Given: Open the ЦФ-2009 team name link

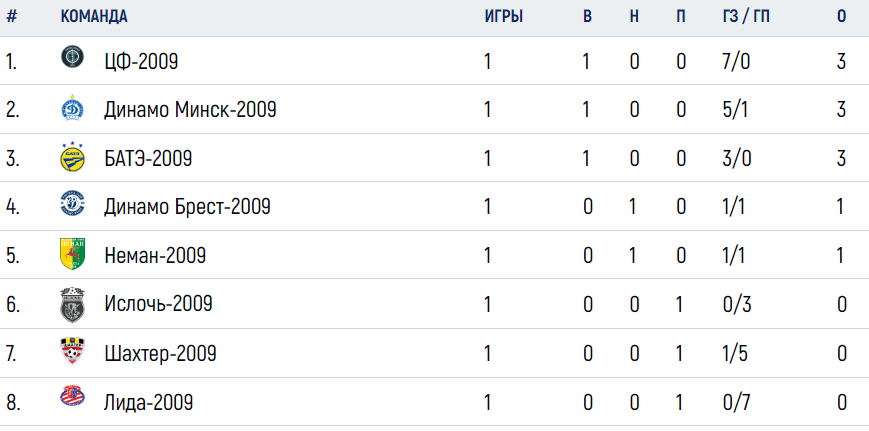Looking at the screenshot, I should coord(141,61).
